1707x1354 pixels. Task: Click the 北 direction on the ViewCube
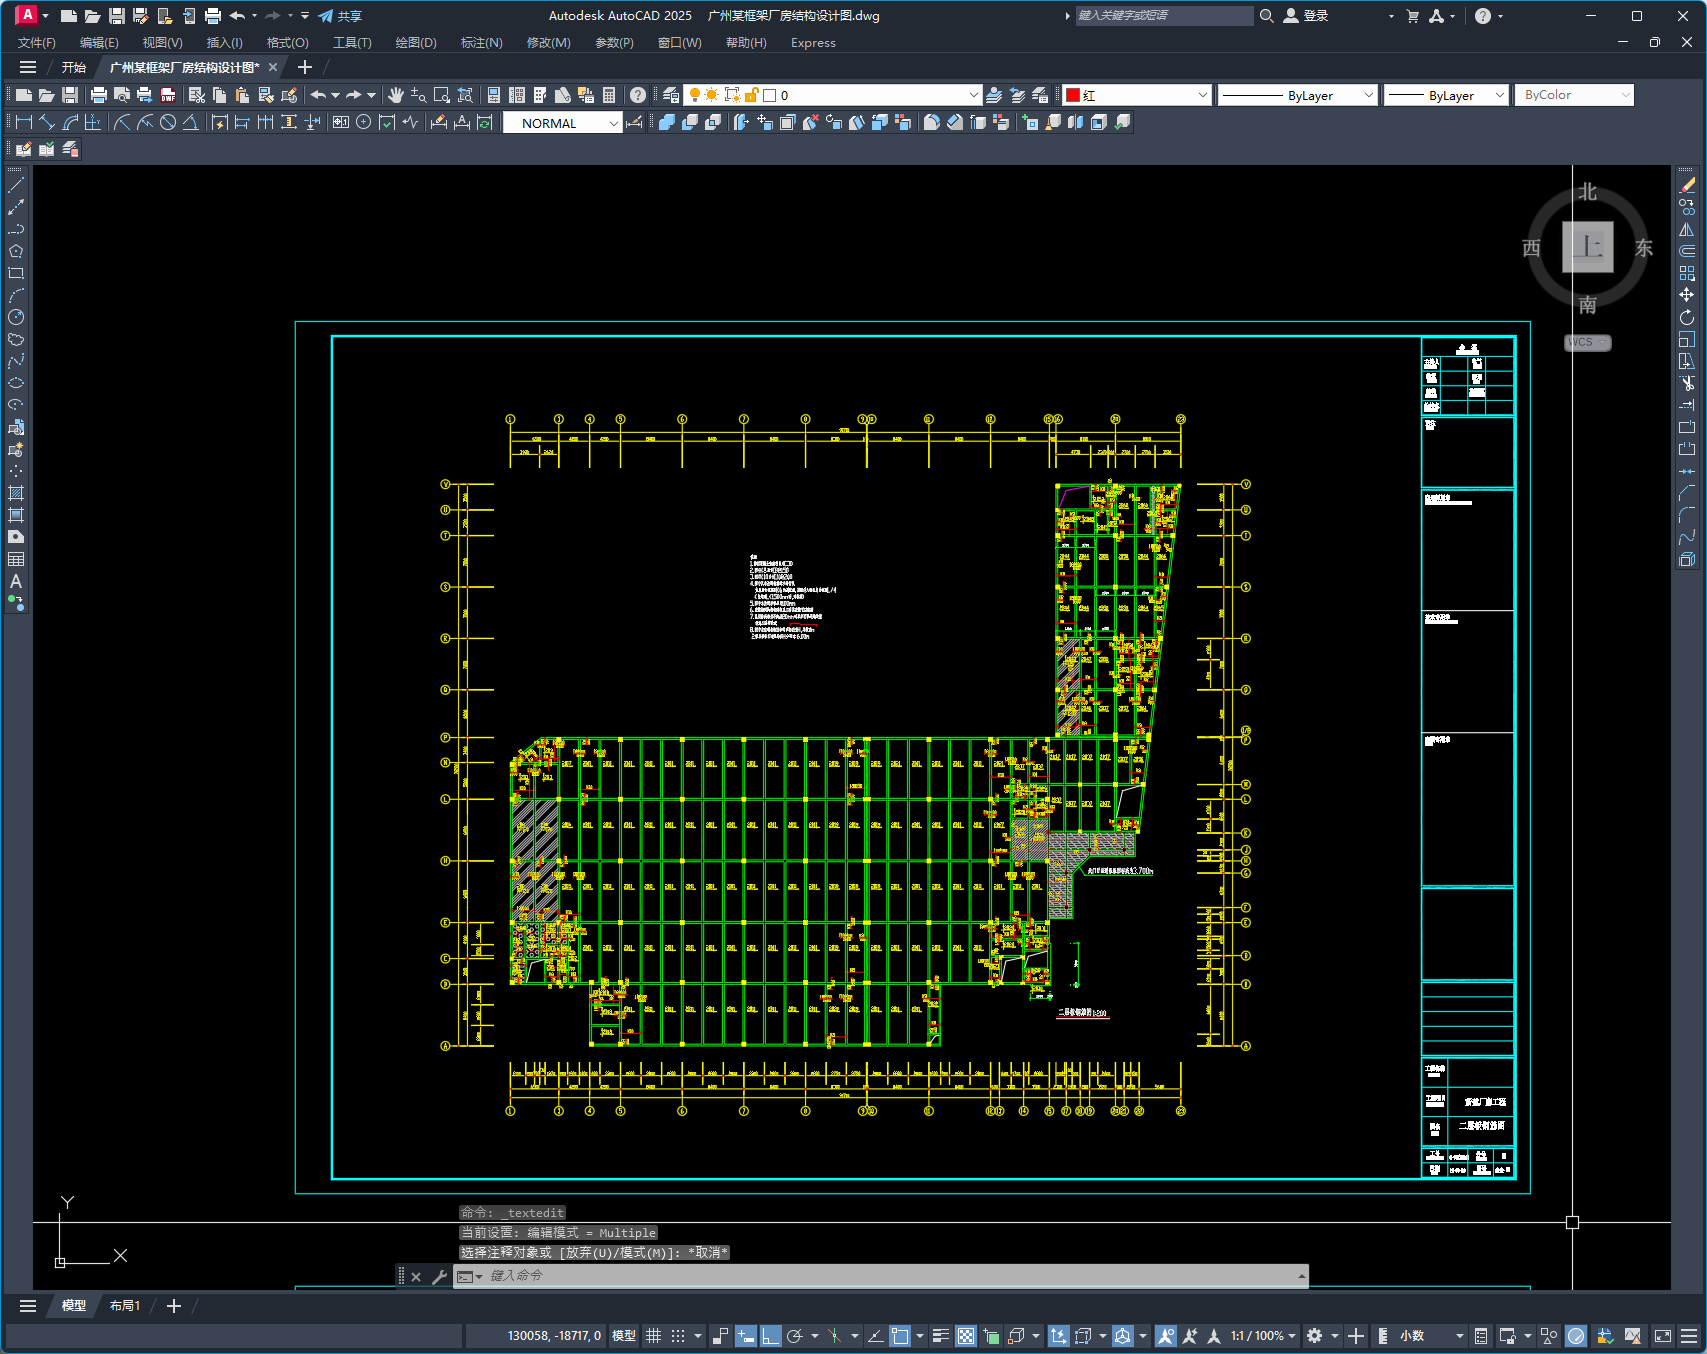(1588, 192)
